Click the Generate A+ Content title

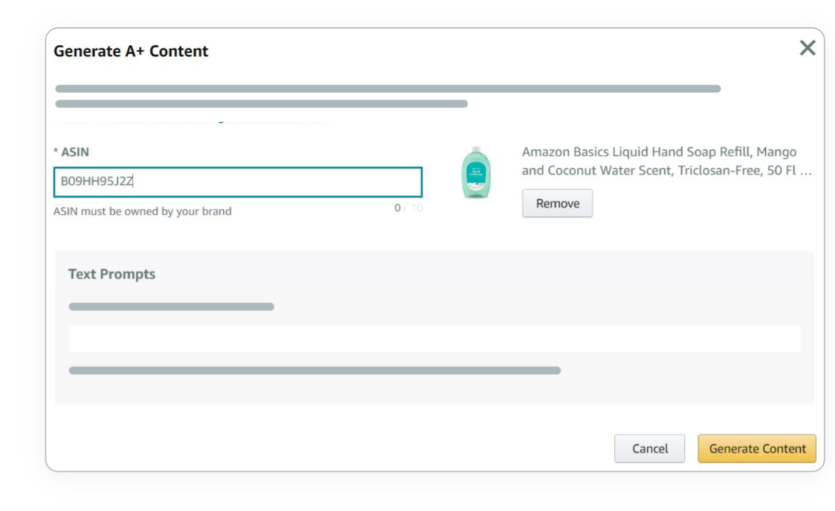(x=131, y=51)
